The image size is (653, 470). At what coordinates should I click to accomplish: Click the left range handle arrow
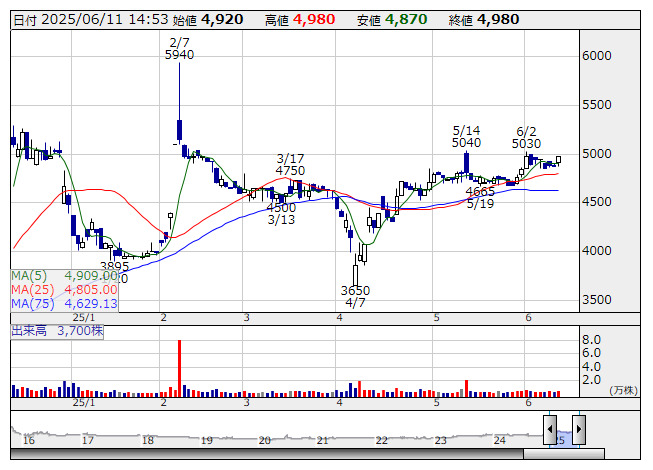[x=550, y=429]
